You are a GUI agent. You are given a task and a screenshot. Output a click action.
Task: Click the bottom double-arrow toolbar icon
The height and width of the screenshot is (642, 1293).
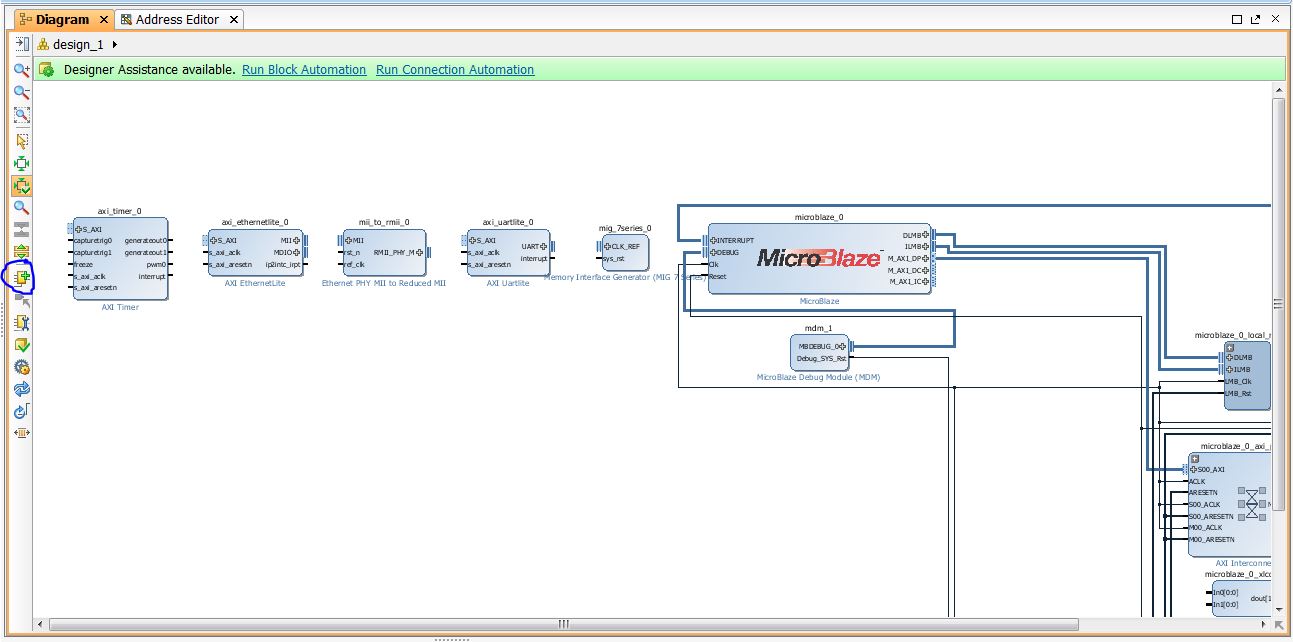point(21,433)
